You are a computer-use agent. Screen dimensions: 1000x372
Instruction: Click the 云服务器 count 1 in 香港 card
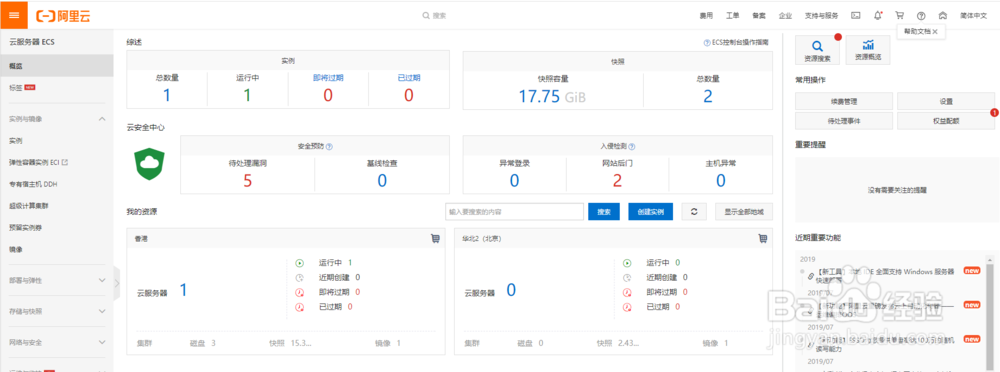click(x=183, y=291)
